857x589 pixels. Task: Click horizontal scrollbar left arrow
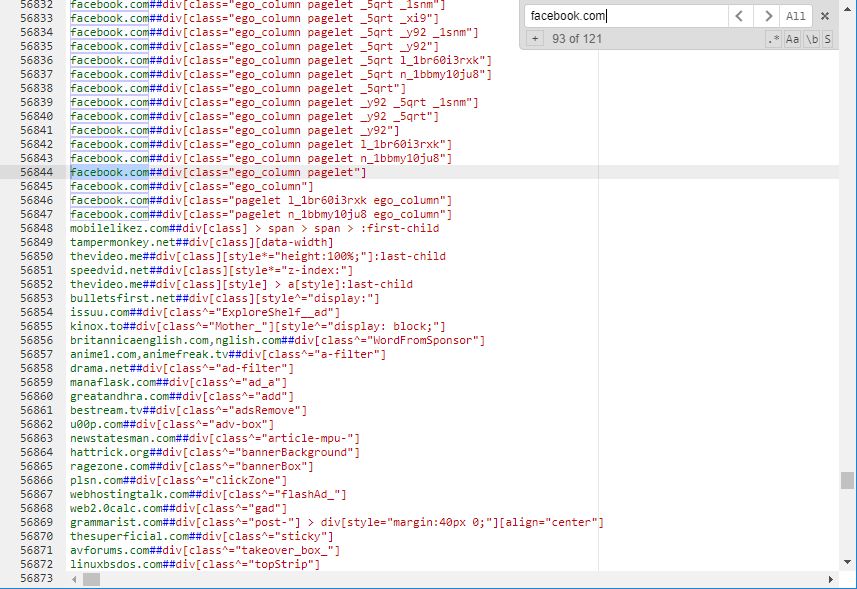(75, 580)
